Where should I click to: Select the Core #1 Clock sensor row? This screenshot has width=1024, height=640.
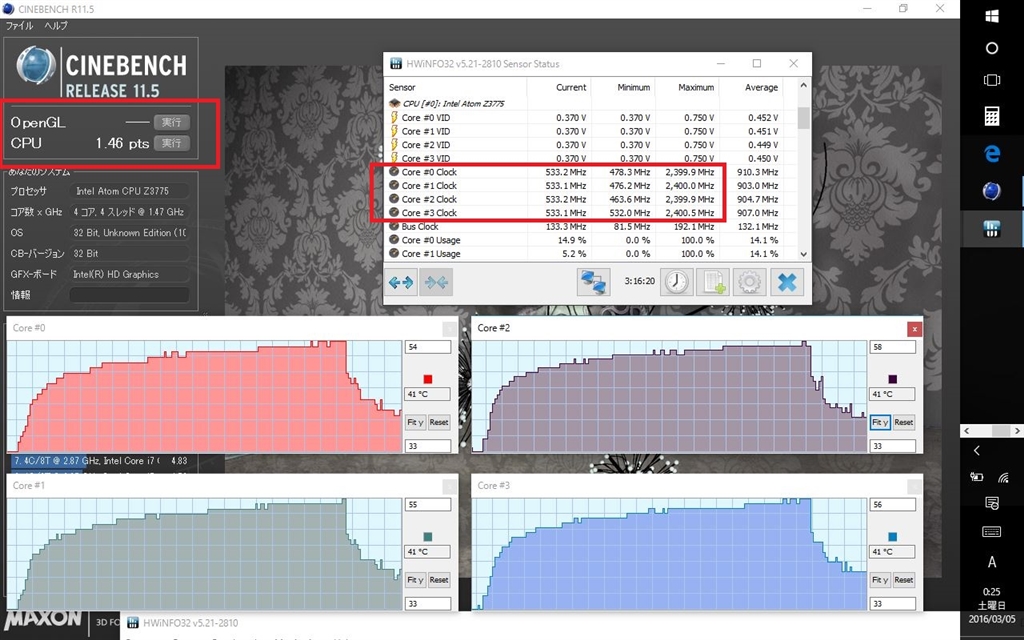(591, 185)
